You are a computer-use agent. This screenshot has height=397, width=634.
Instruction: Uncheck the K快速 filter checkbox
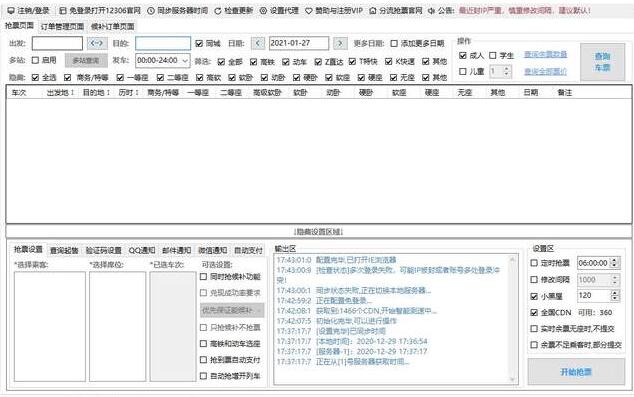coord(389,61)
